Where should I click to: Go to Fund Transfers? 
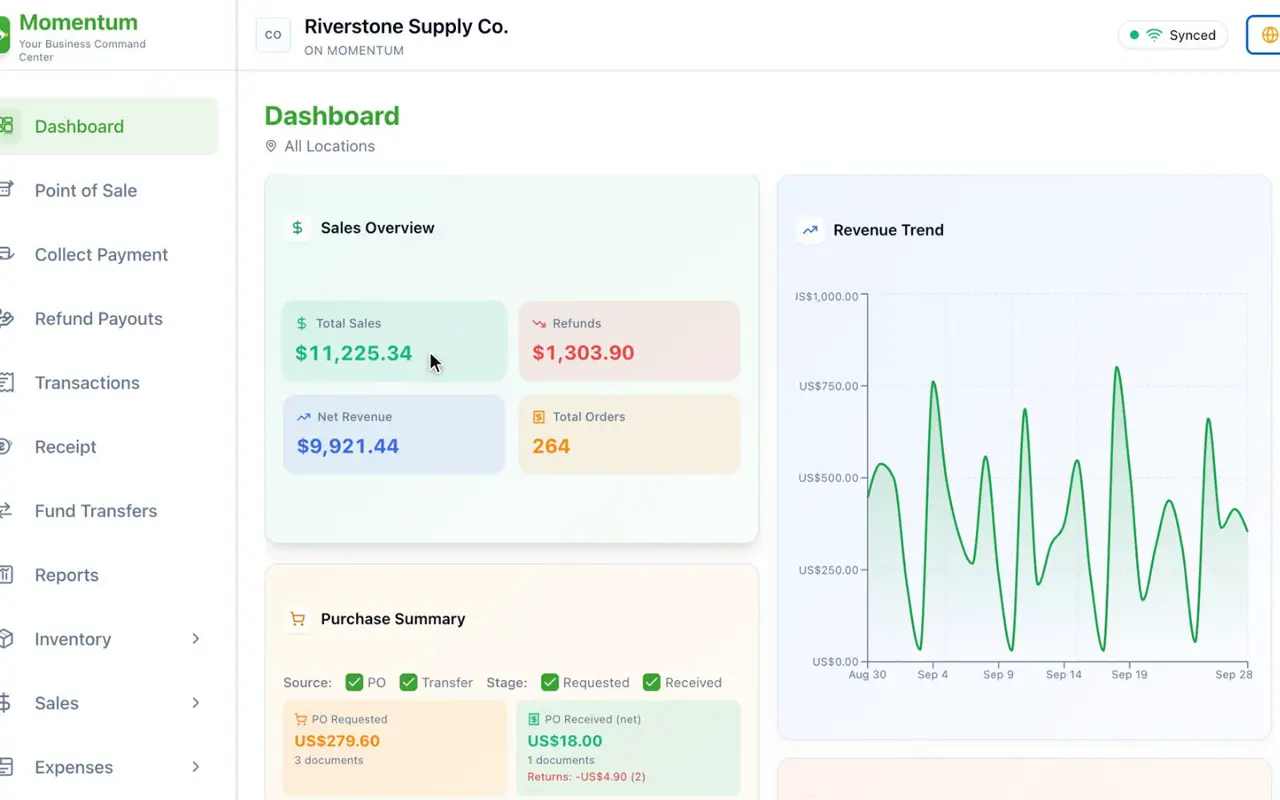pyautogui.click(x=108, y=510)
